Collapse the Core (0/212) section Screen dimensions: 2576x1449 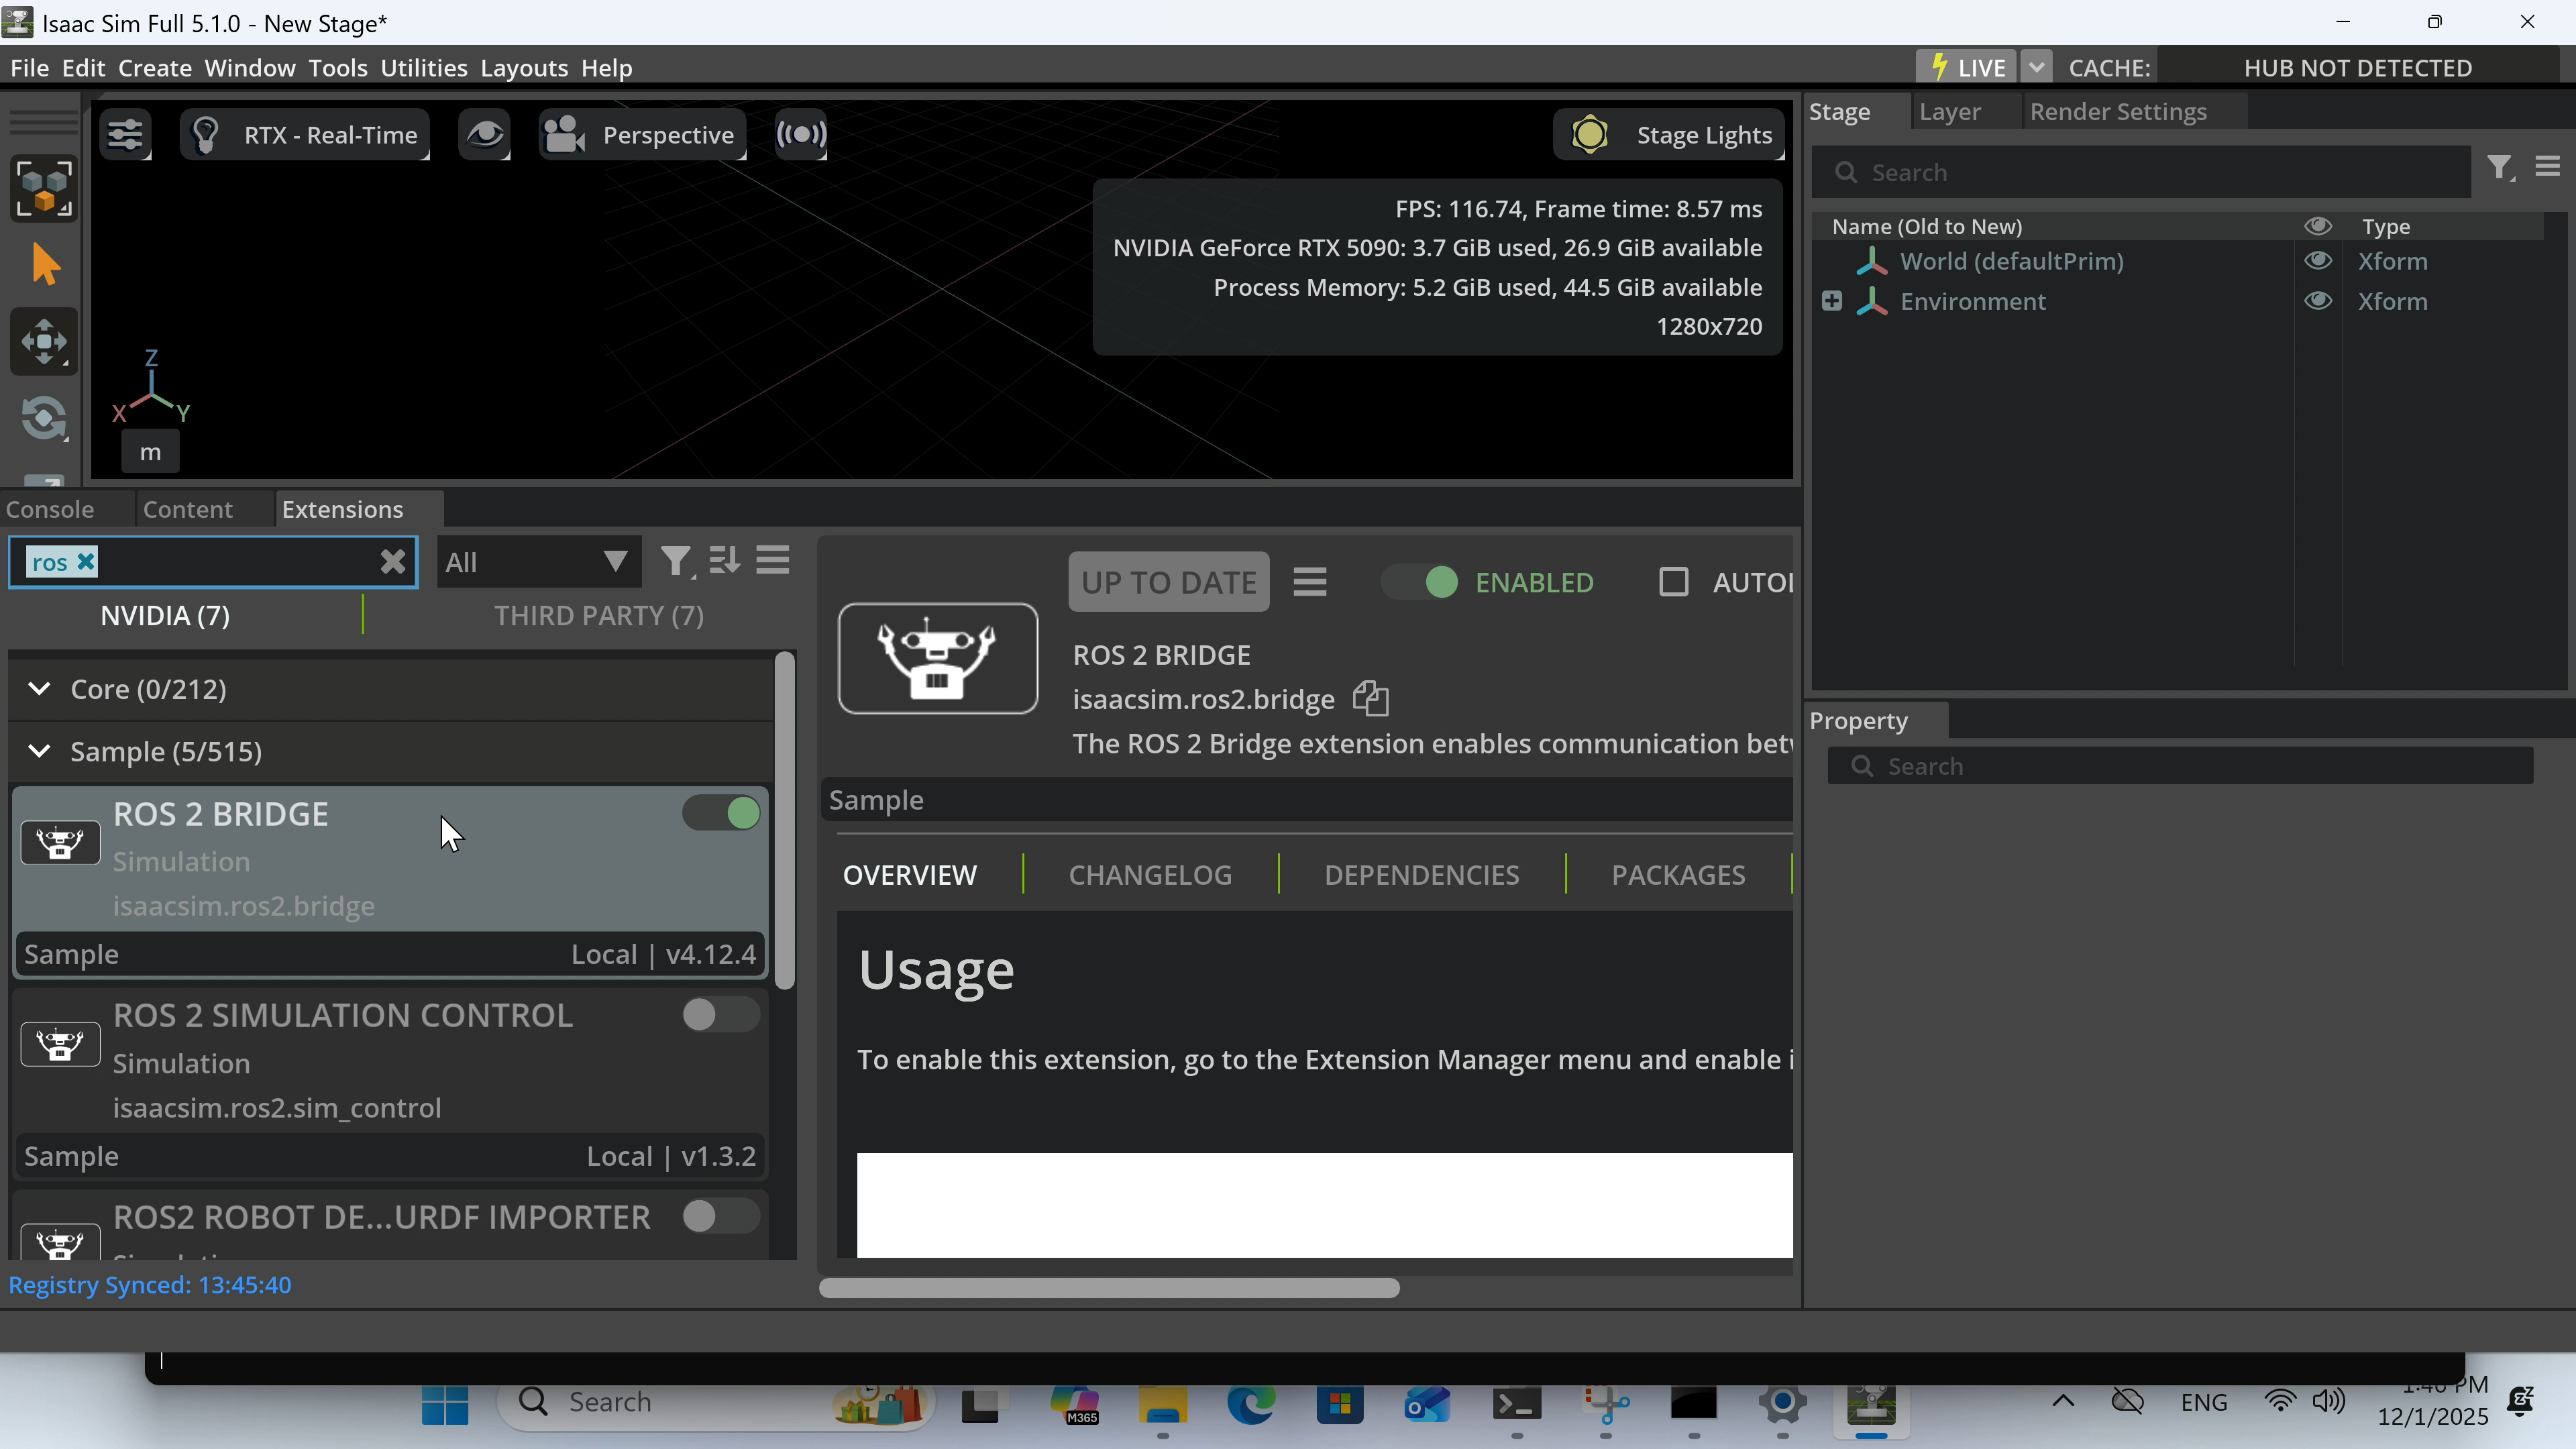pos(40,689)
